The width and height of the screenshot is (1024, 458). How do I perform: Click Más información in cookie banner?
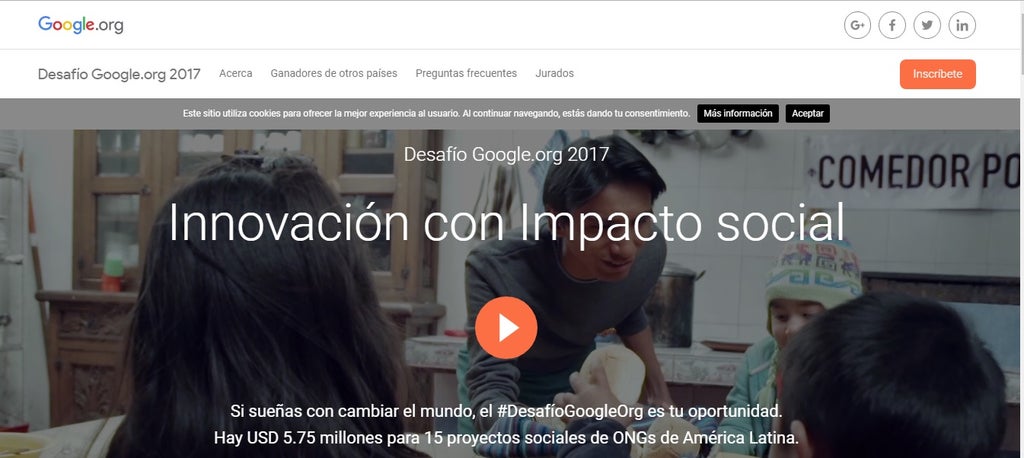tap(738, 113)
